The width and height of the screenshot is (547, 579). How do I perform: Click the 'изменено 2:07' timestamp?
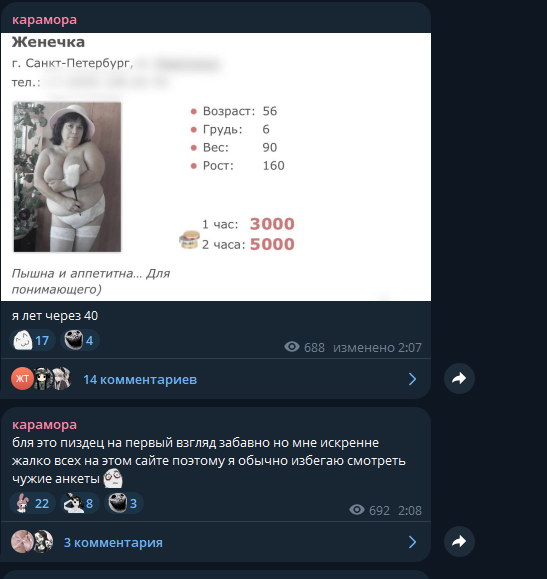(377, 347)
